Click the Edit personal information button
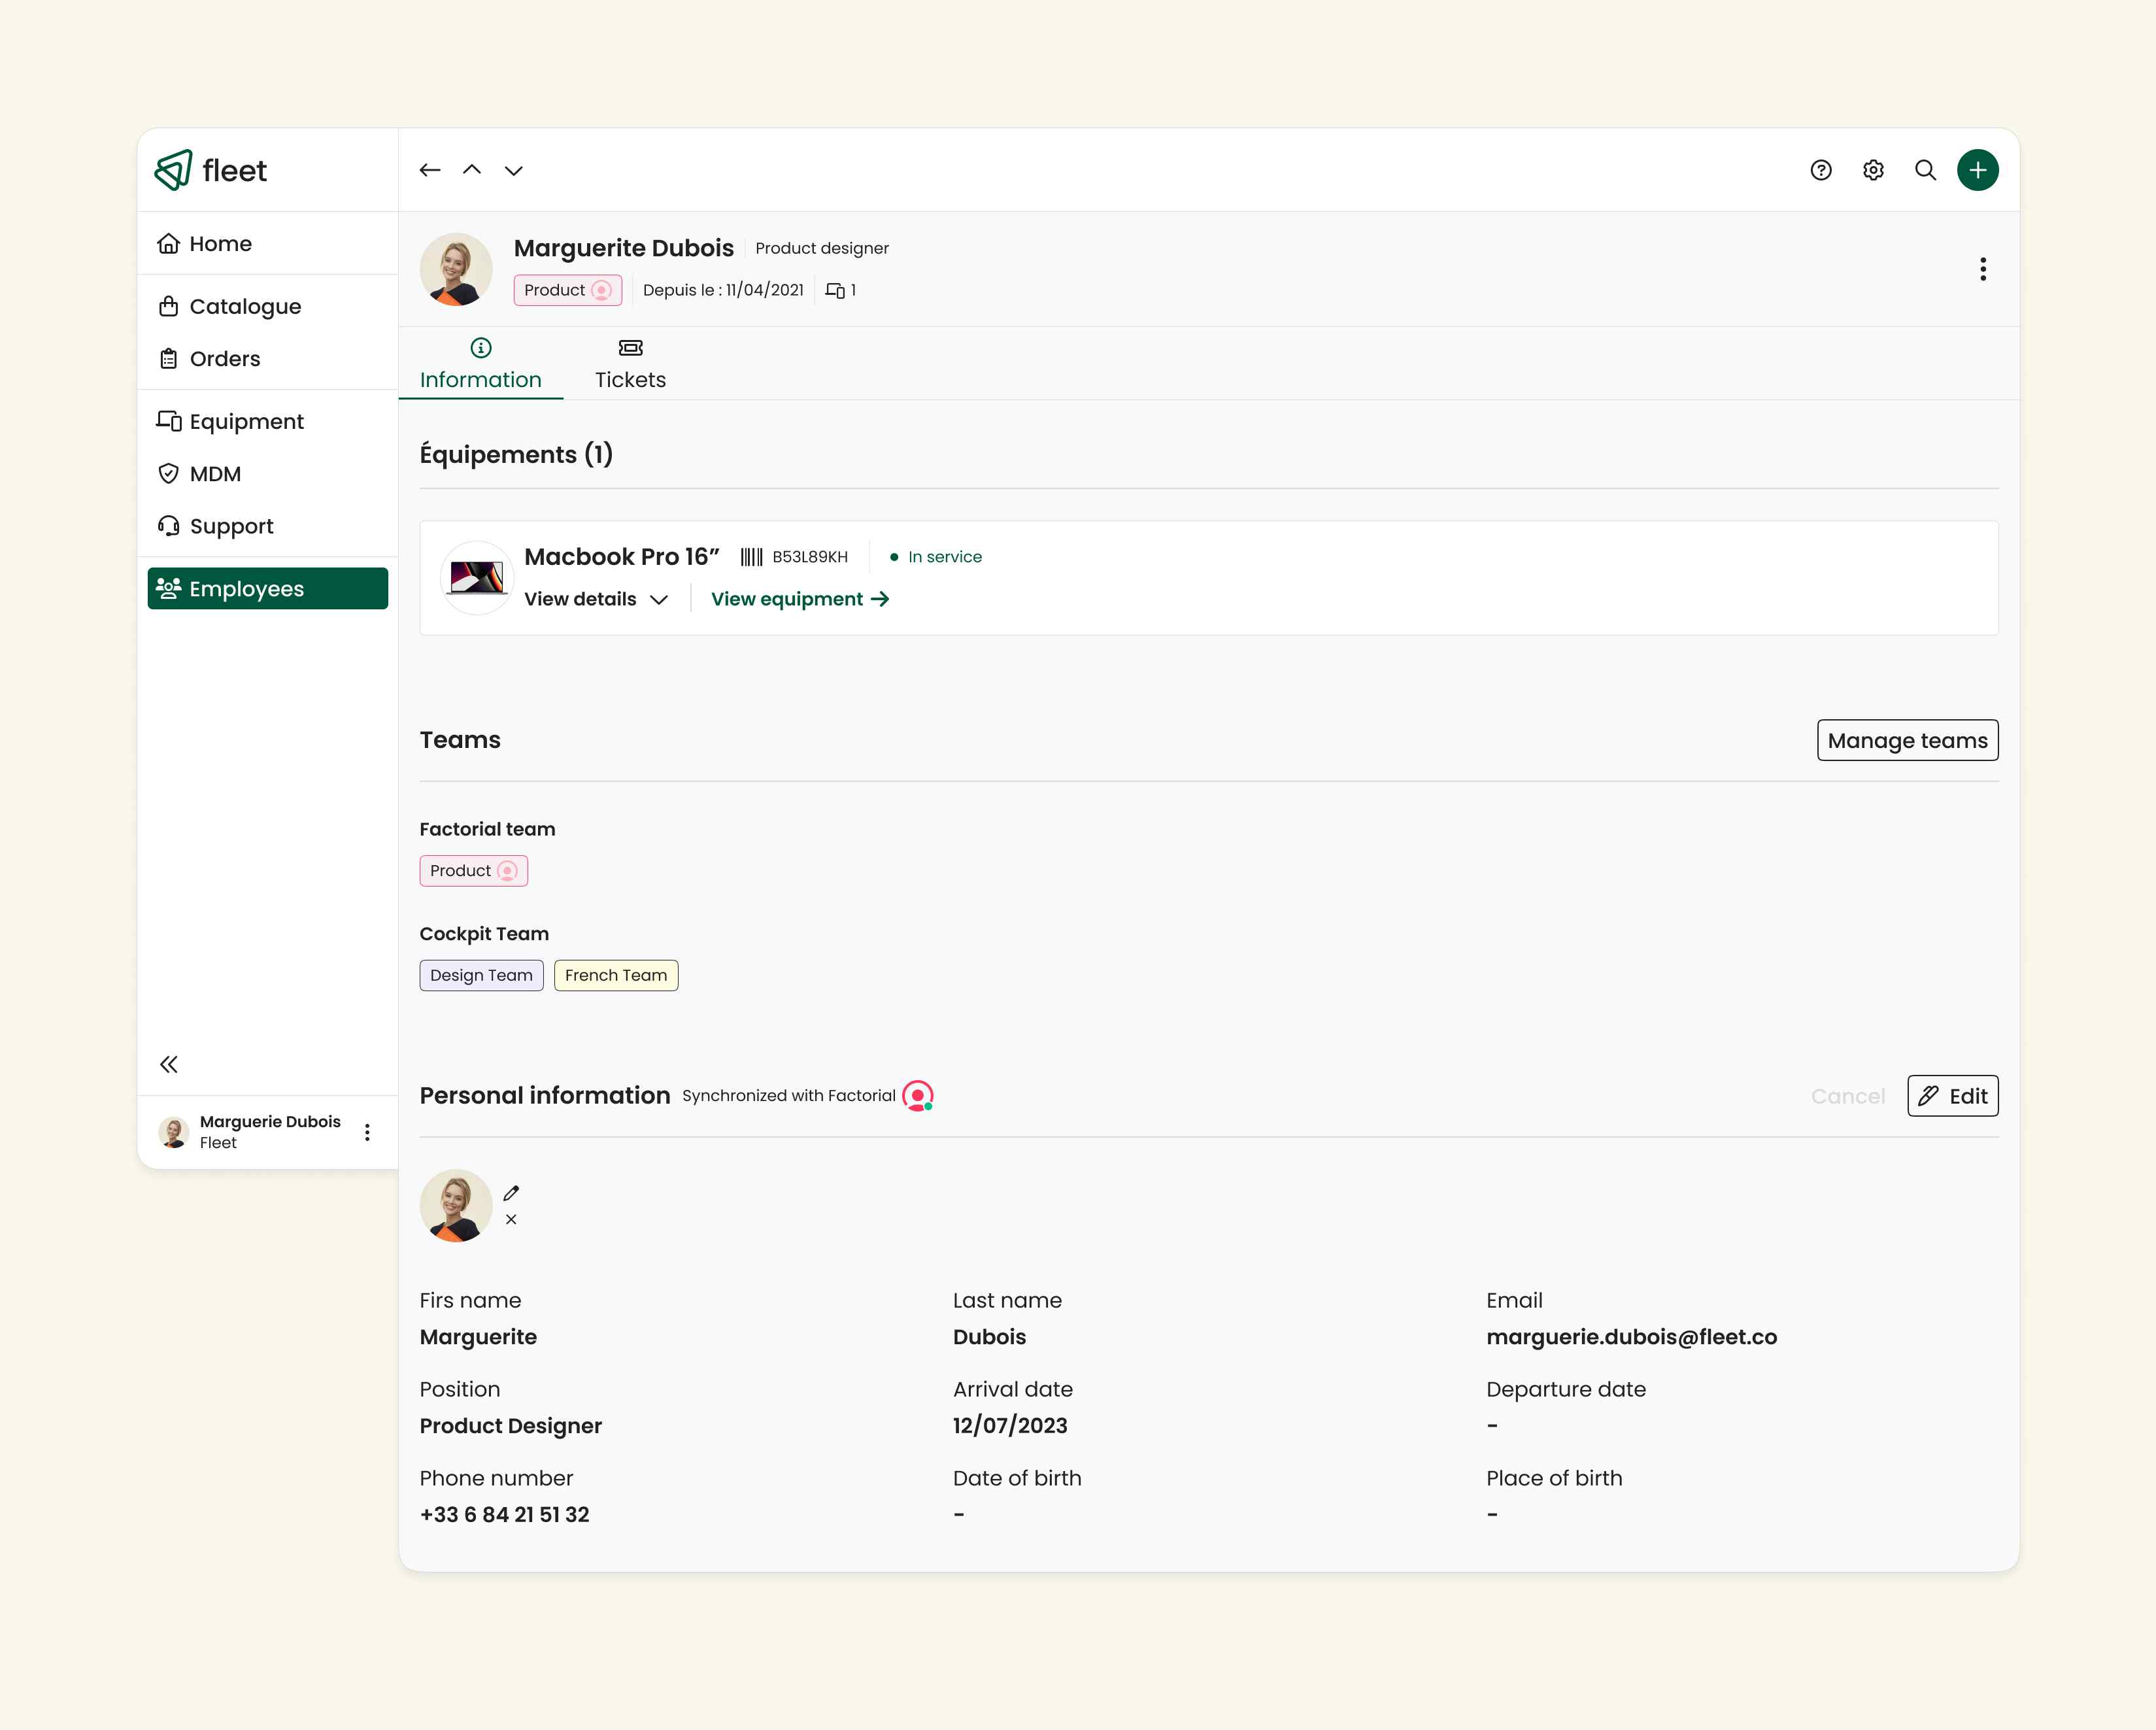Screen dimensions: 2156x1730 tap(1952, 1096)
